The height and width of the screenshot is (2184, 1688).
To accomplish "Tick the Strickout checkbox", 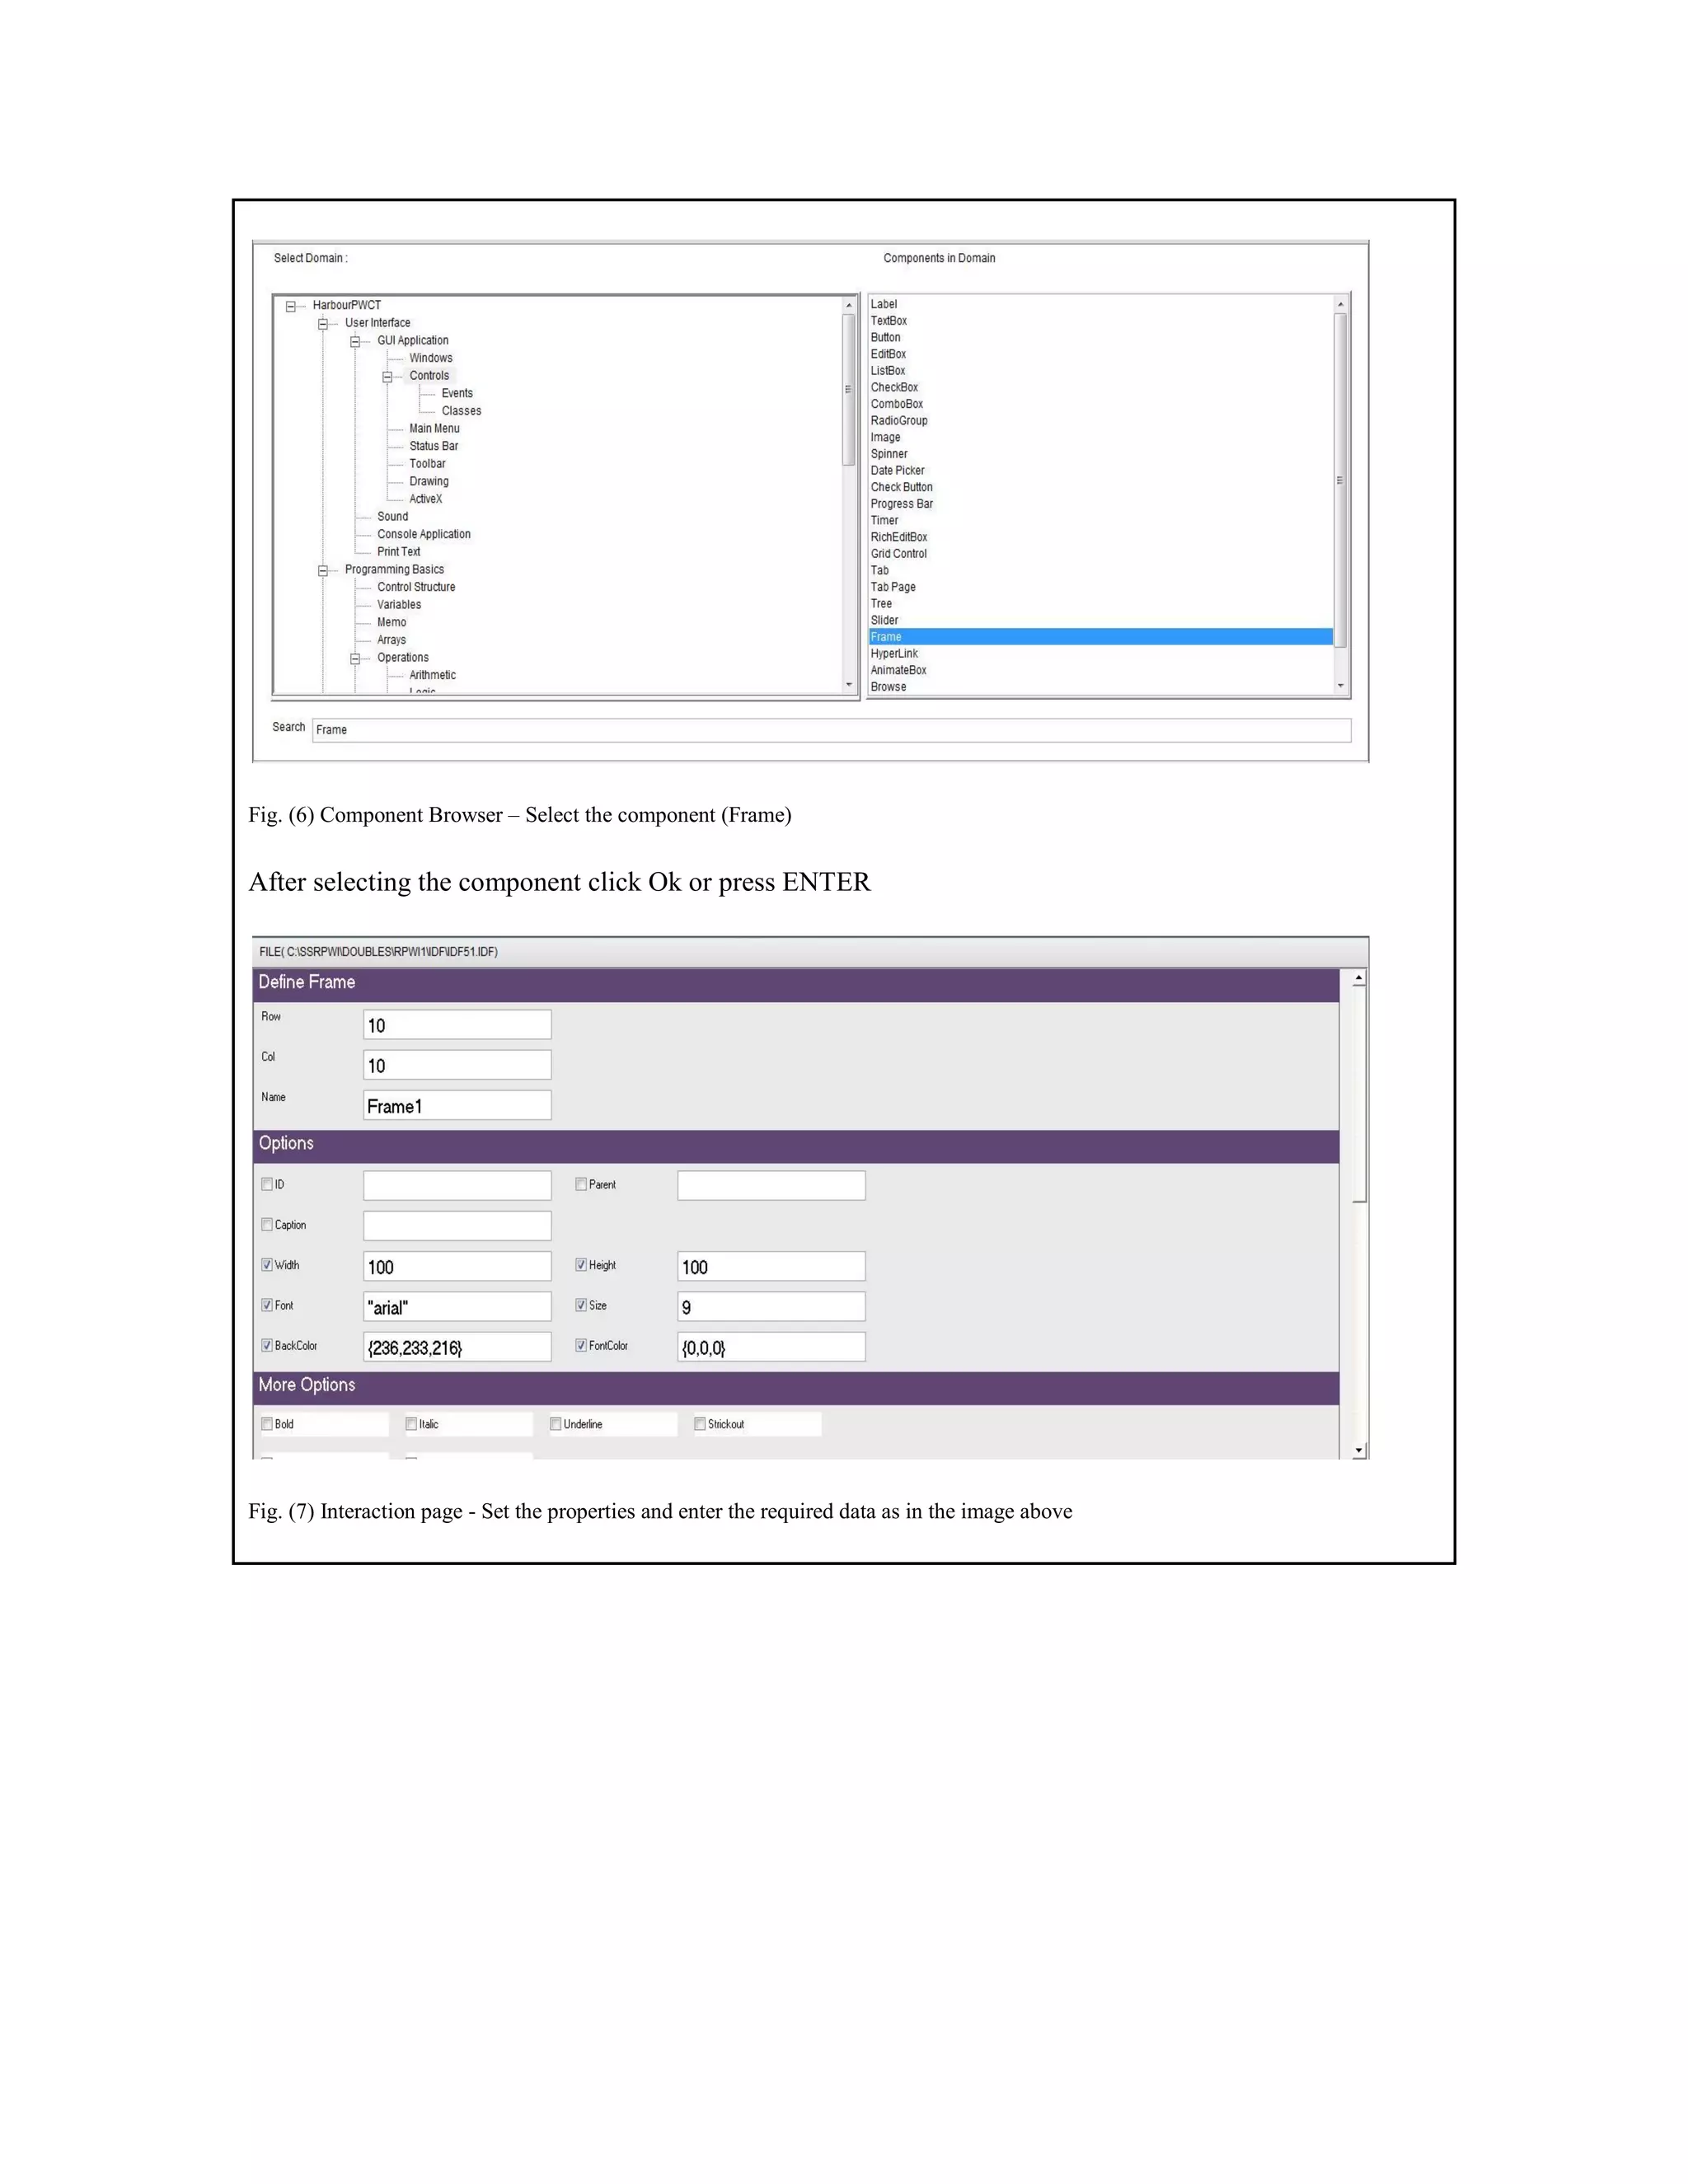I will coord(700,1424).
